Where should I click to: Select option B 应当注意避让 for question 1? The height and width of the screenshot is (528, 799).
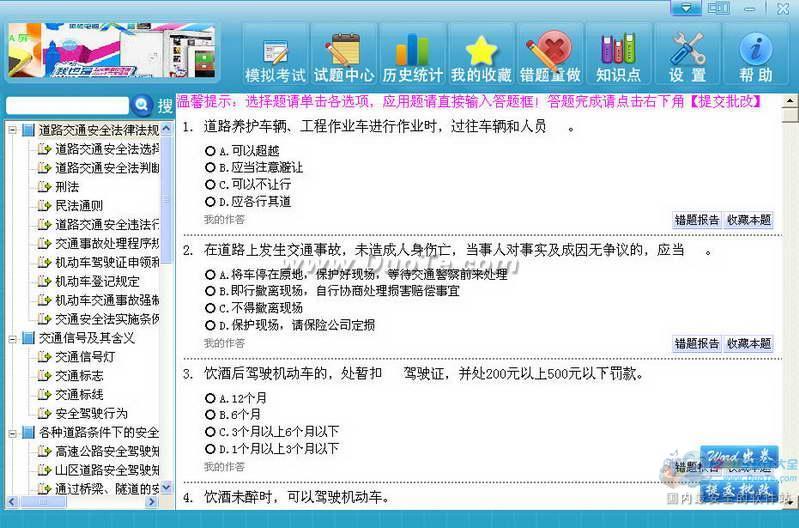pyautogui.click(x=210, y=167)
